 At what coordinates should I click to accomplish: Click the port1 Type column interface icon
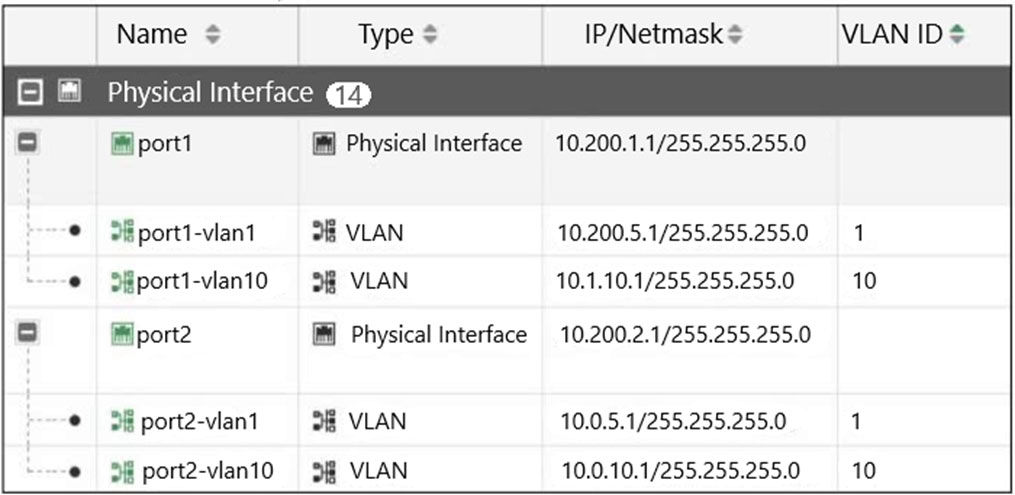[x=324, y=144]
